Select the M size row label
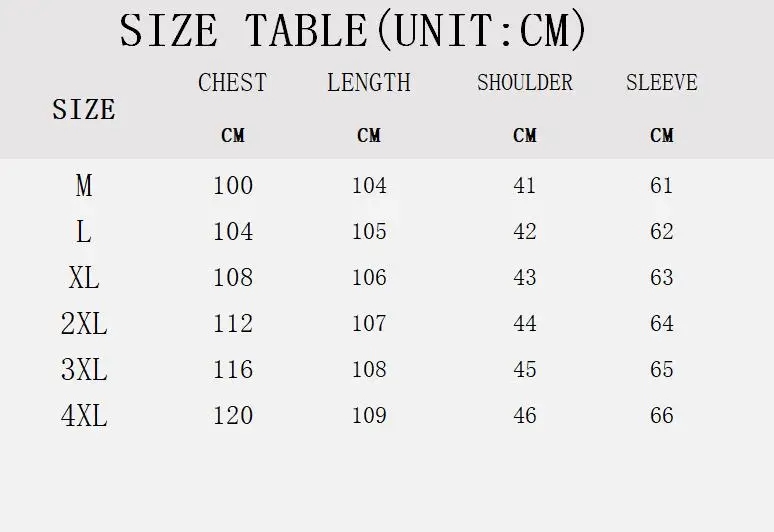The height and width of the screenshot is (532, 774). tap(84, 186)
